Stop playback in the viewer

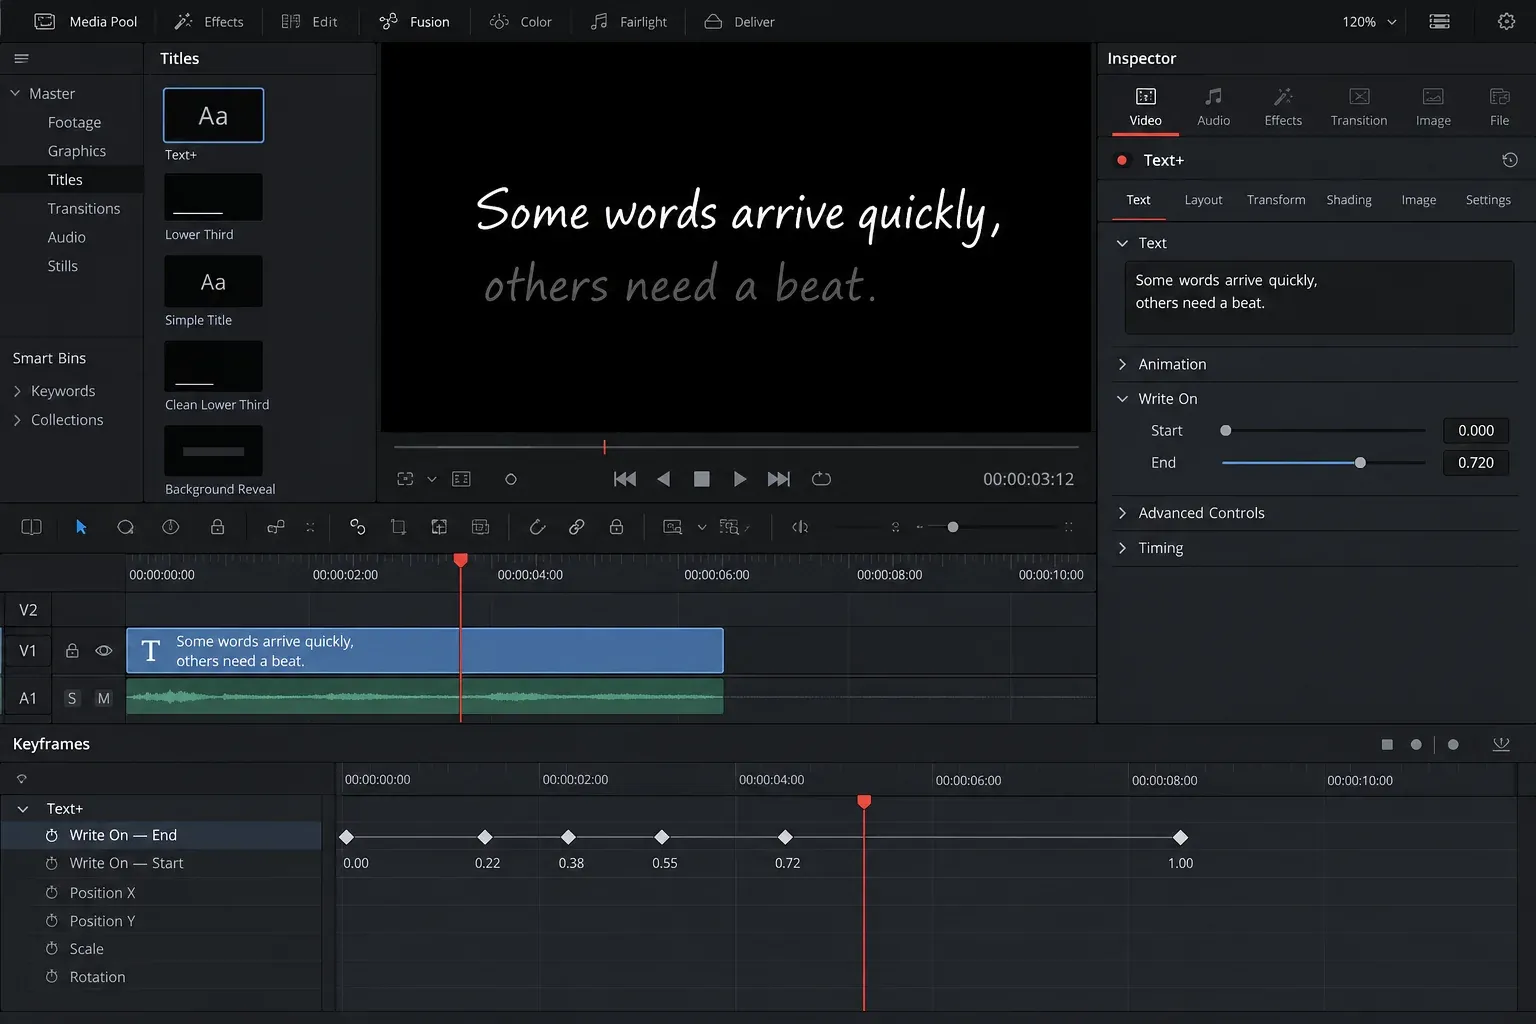coord(702,479)
